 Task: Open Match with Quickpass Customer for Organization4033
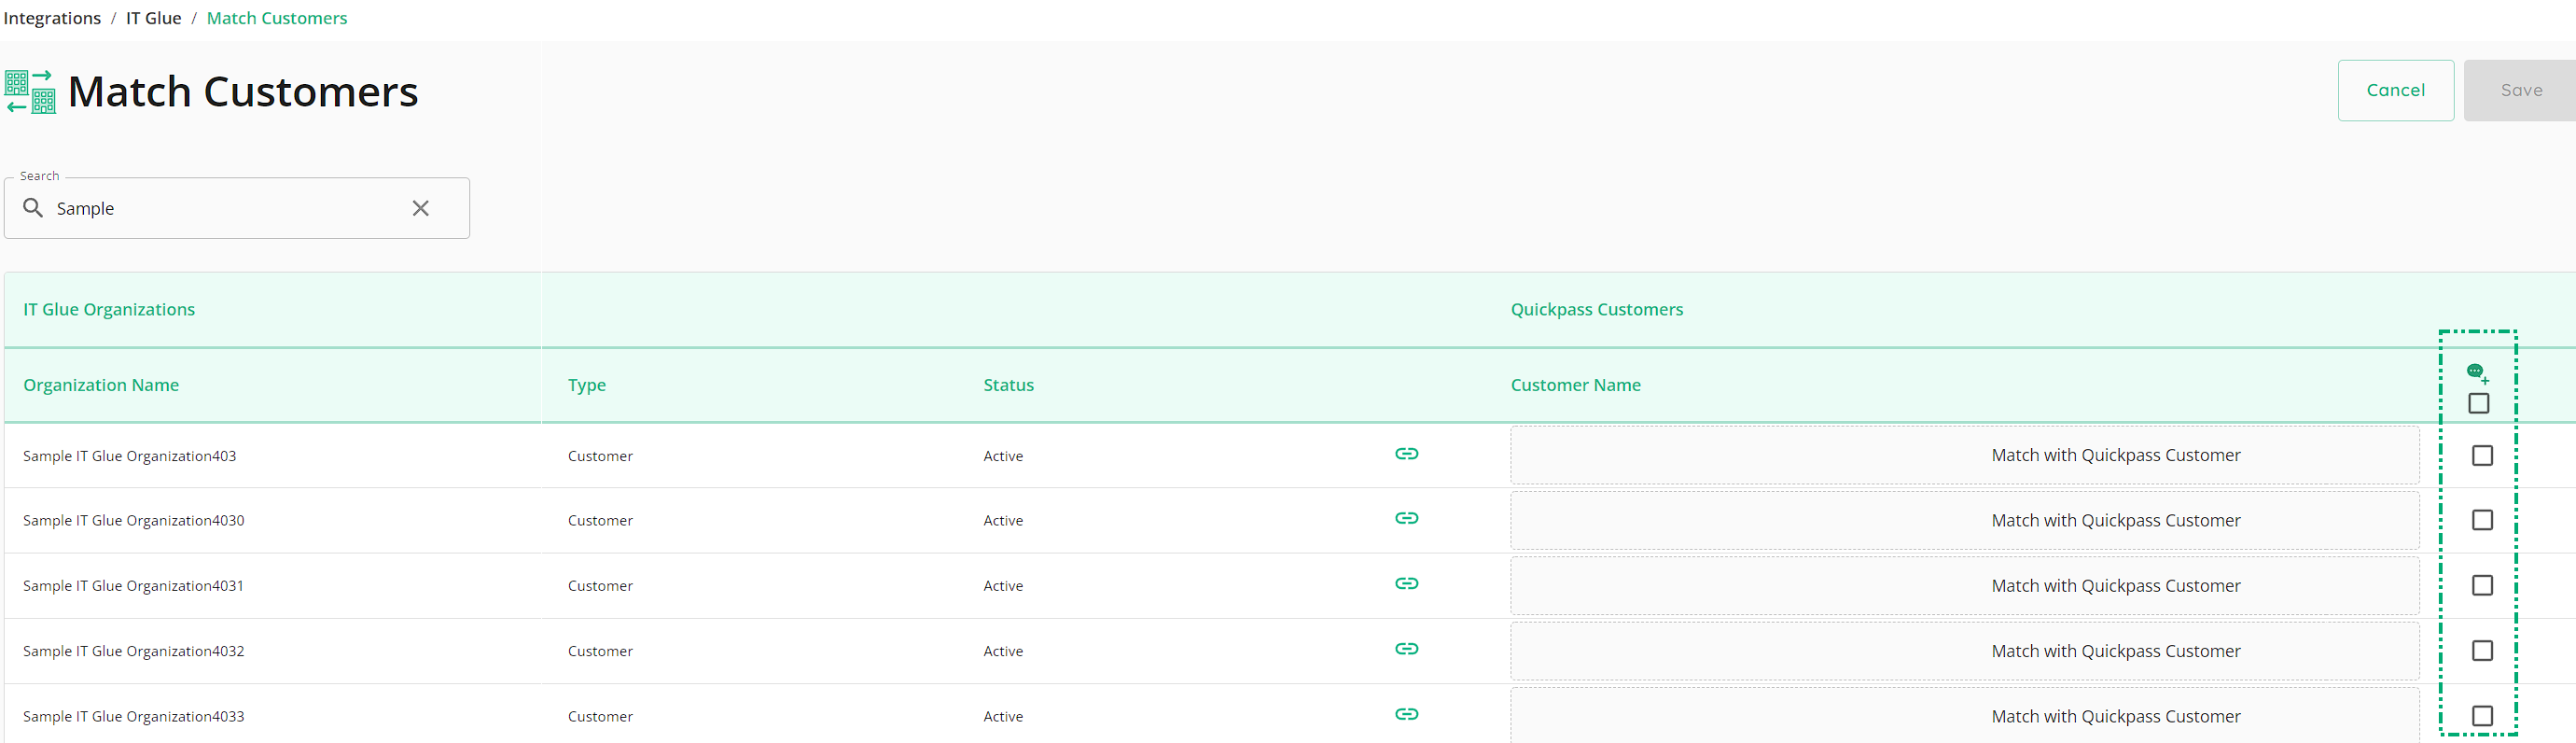click(x=1965, y=716)
